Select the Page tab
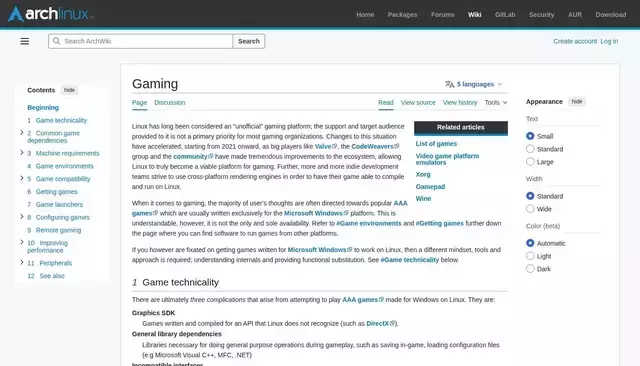Image resolution: width=640 pixels, height=366 pixels. [139, 102]
